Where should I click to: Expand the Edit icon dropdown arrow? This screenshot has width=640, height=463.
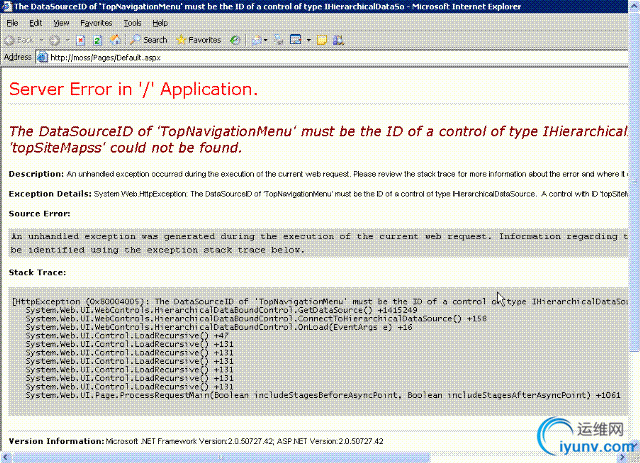[x=309, y=40]
